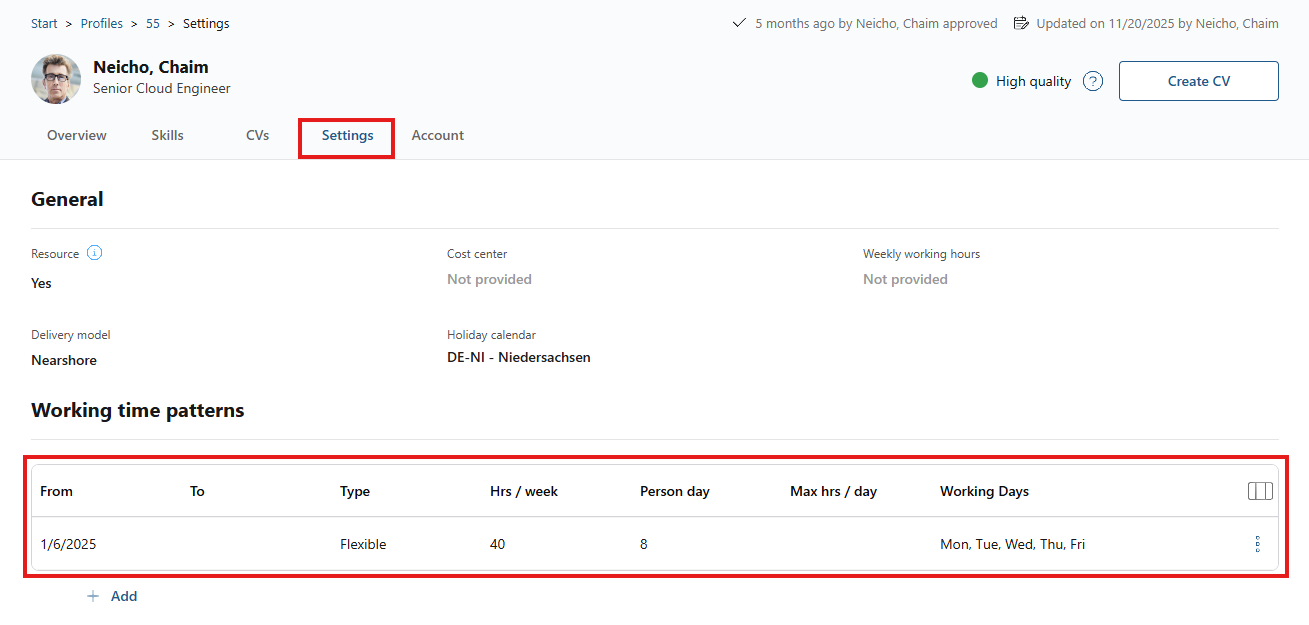Click the Max hrs / day column header
This screenshot has width=1309, height=625.
[833, 491]
